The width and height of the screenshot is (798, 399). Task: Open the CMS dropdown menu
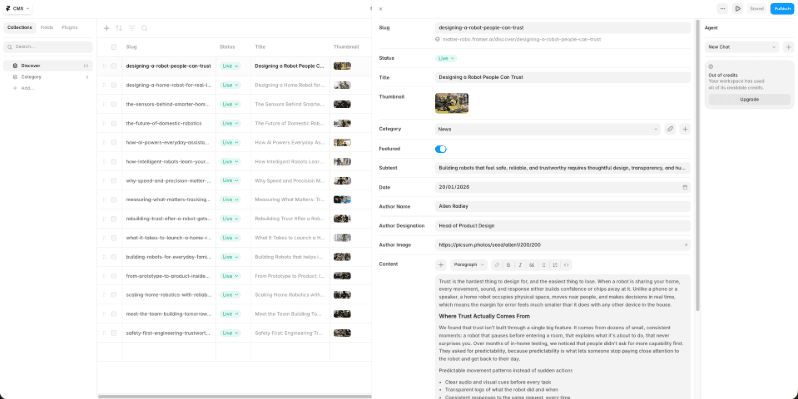pos(18,9)
